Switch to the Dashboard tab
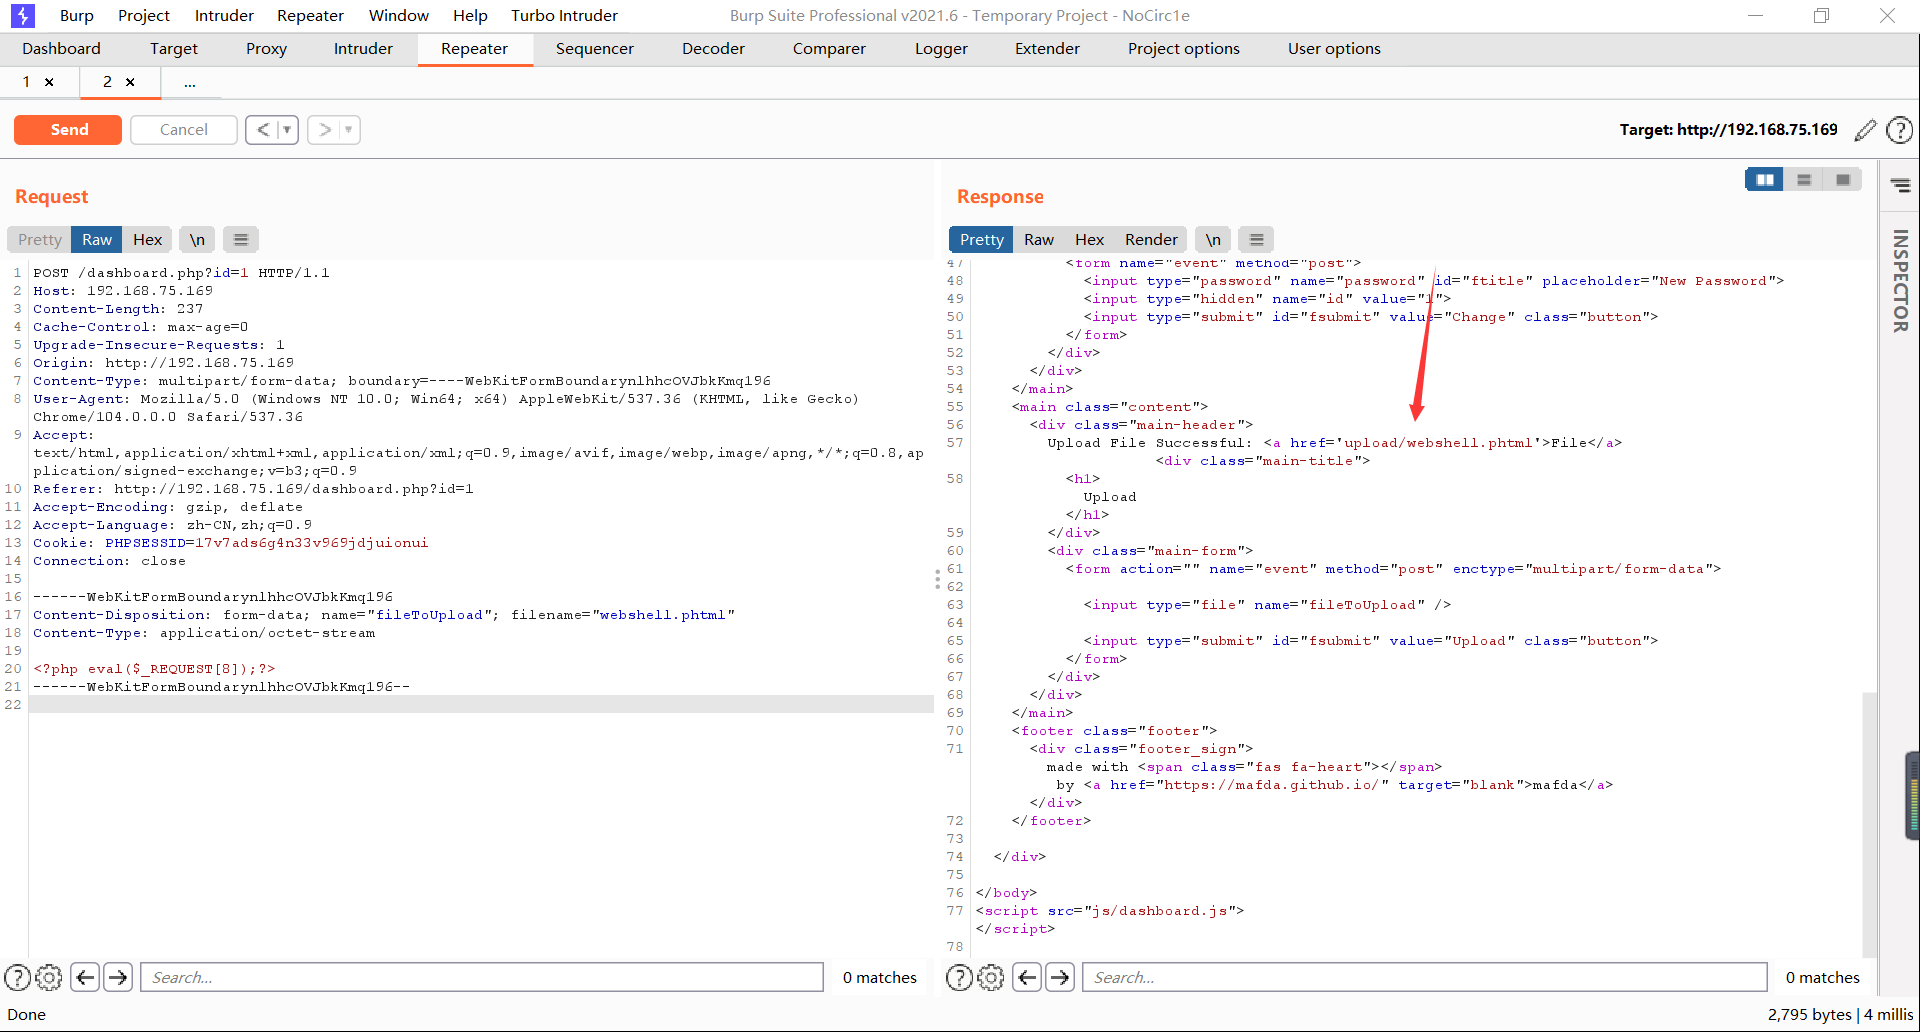This screenshot has height=1032, width=1920. click(62, 49)
